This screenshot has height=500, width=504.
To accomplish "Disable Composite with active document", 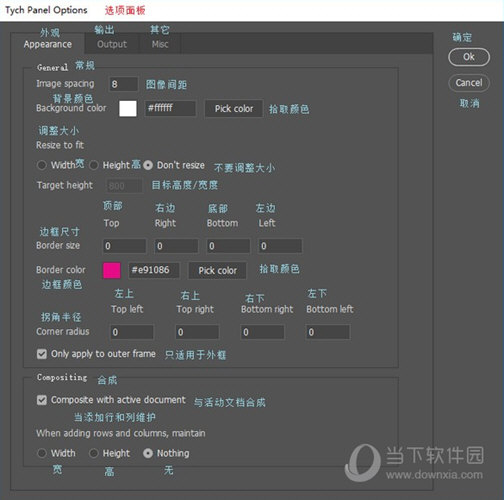I will coord(42,400).
